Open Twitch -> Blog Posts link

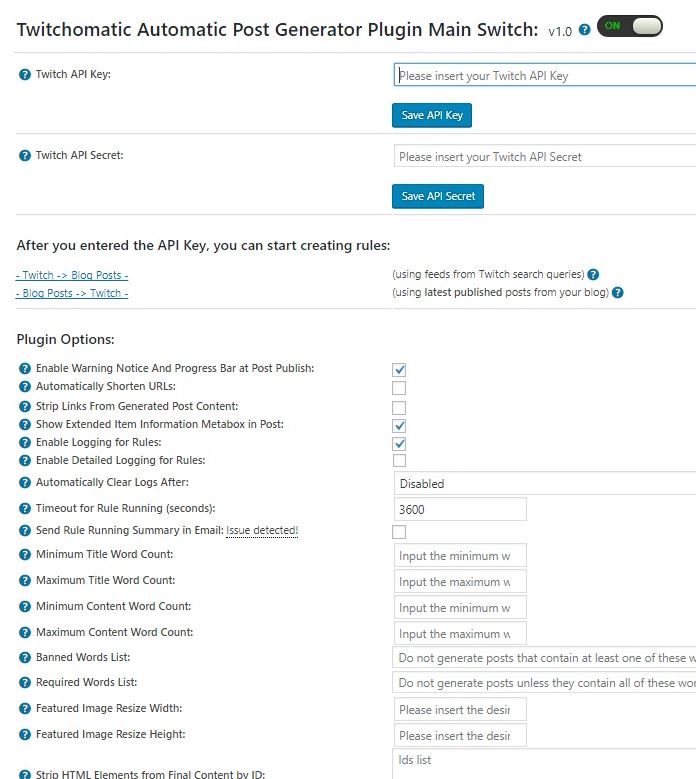click(72, 275)
